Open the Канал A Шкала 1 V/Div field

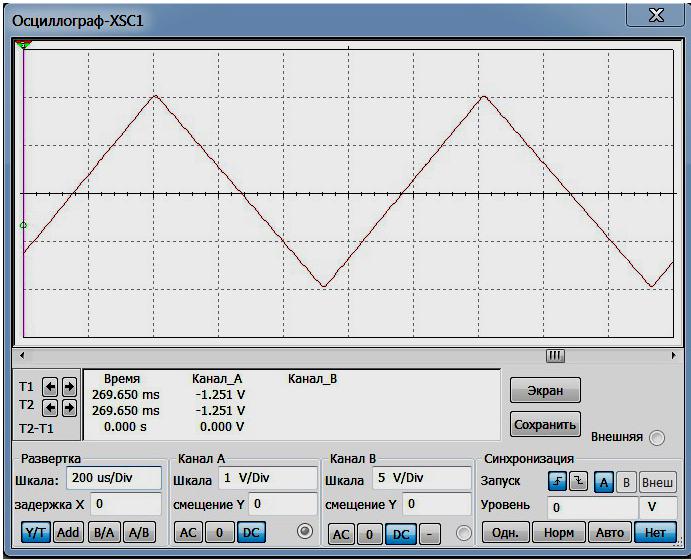[268, 478]
